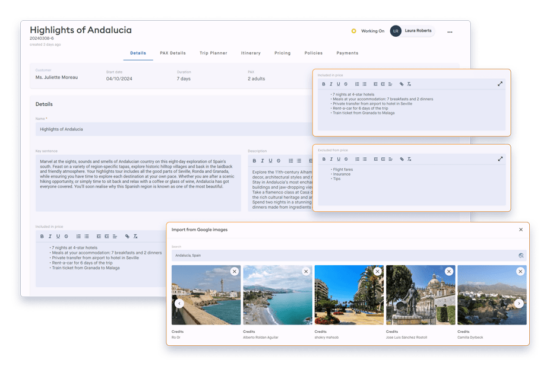Apply bold in the Excluded from price card
Viewport: 550px width, 366px height.
(324, 159)
